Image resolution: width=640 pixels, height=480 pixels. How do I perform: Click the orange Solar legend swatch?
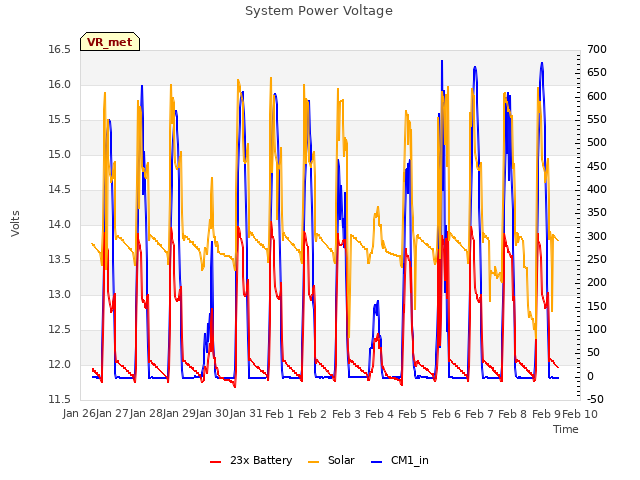(313, 462)
